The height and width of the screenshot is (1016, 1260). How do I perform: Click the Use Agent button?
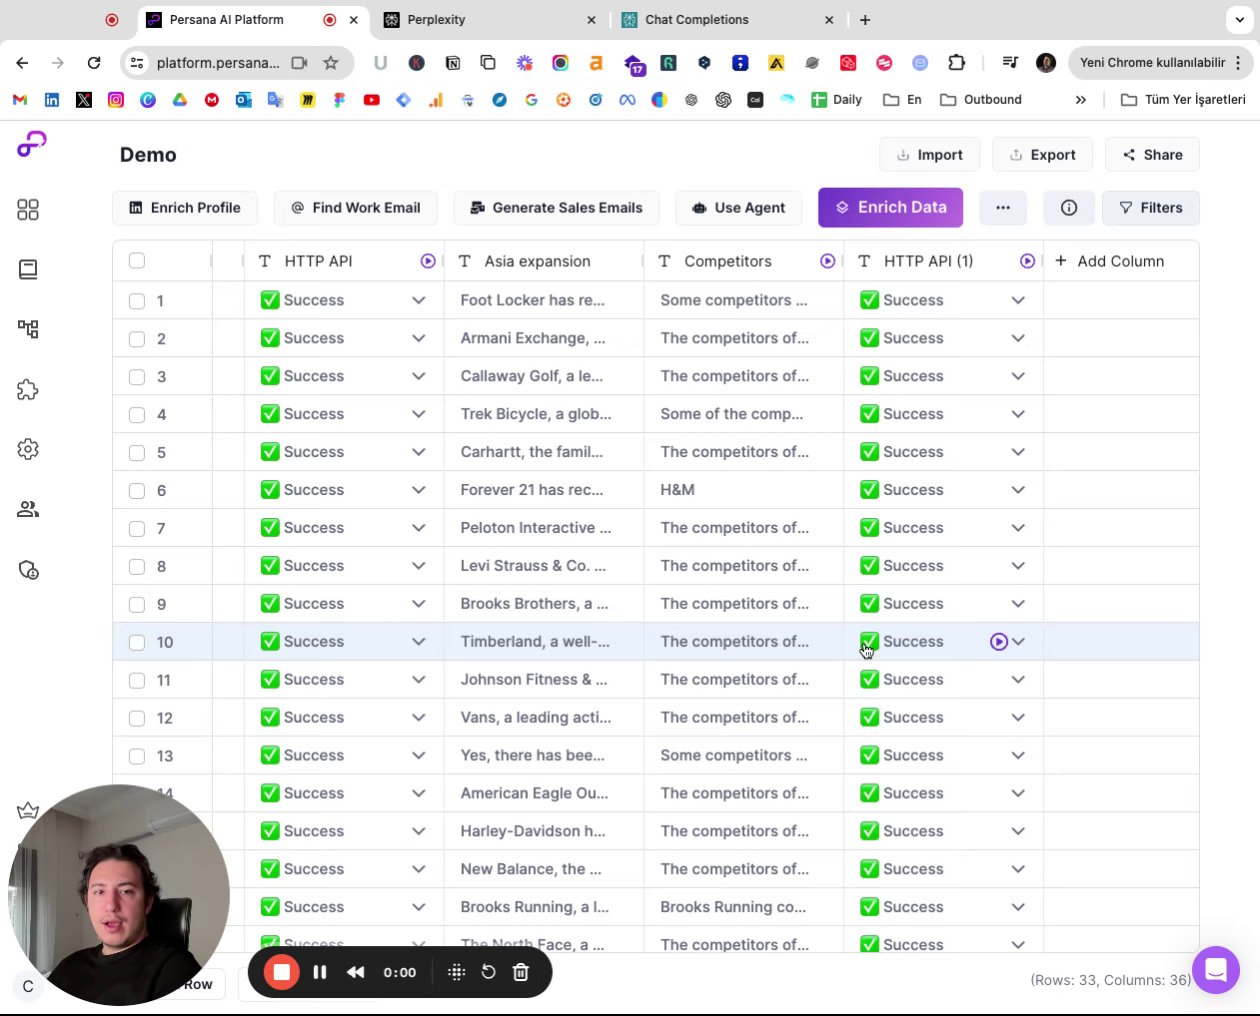click(738, 208)
